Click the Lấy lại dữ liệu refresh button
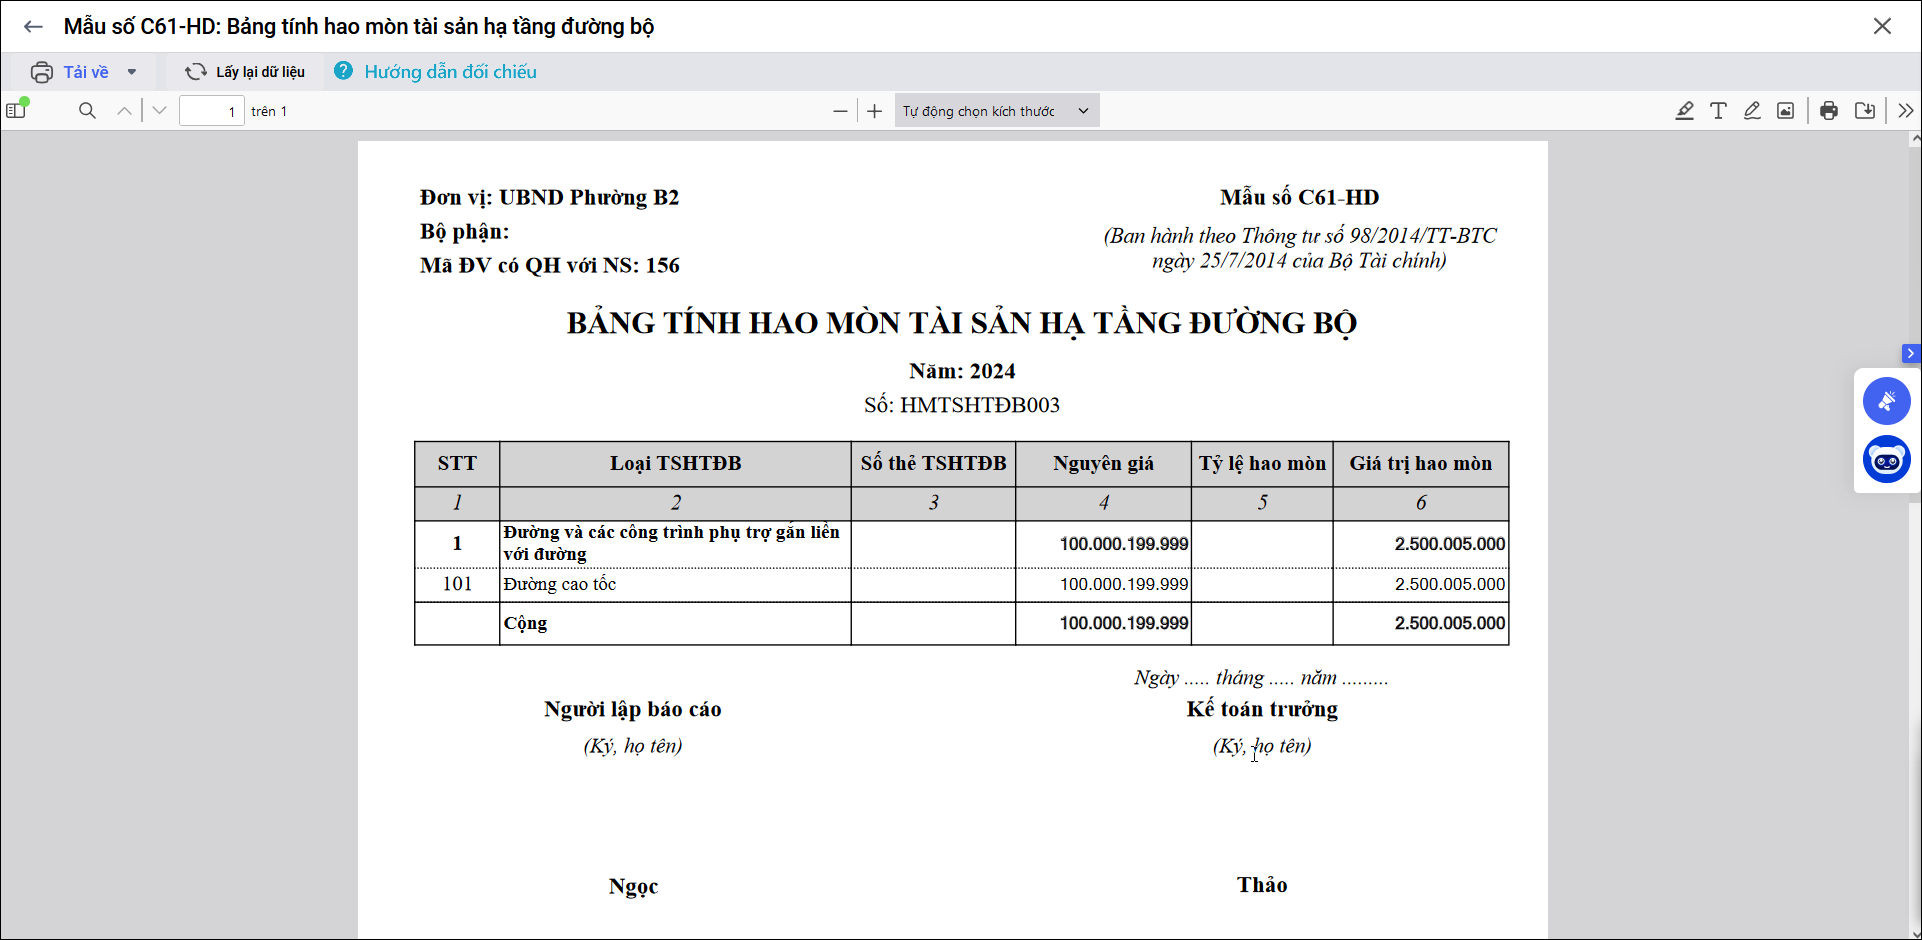The width and height of the screenshot is (1922, 940). coord(245,72)
